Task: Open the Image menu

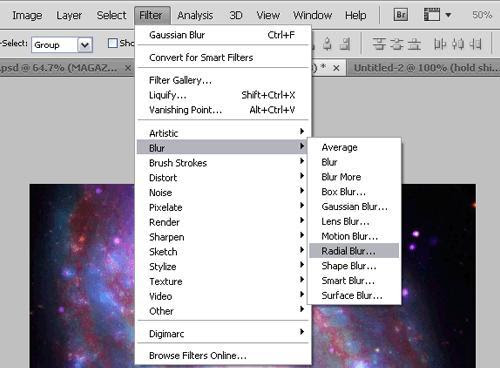Action: tap(27, 15)
